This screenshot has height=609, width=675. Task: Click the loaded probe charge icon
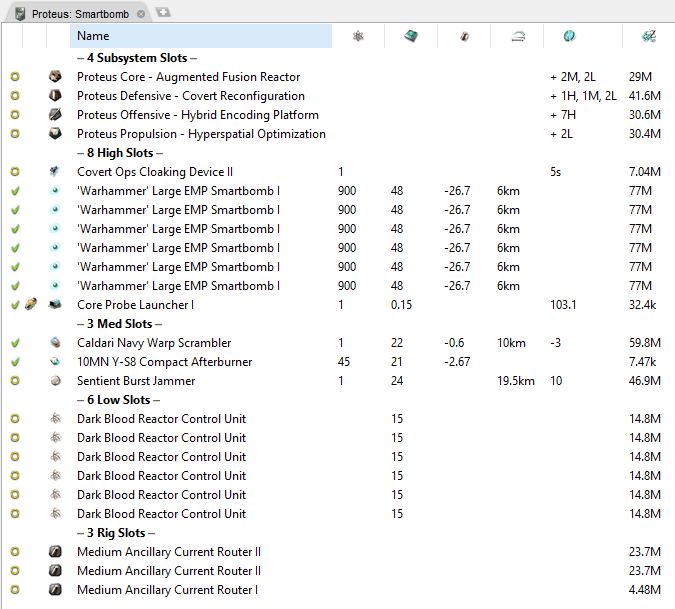31,305
